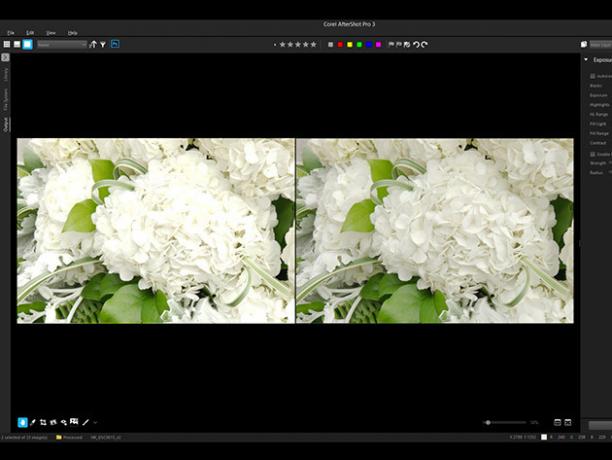The height and width of the screenshot is (460, 612).
Task: Click the reject flag icon
Action: click(399, 44)
